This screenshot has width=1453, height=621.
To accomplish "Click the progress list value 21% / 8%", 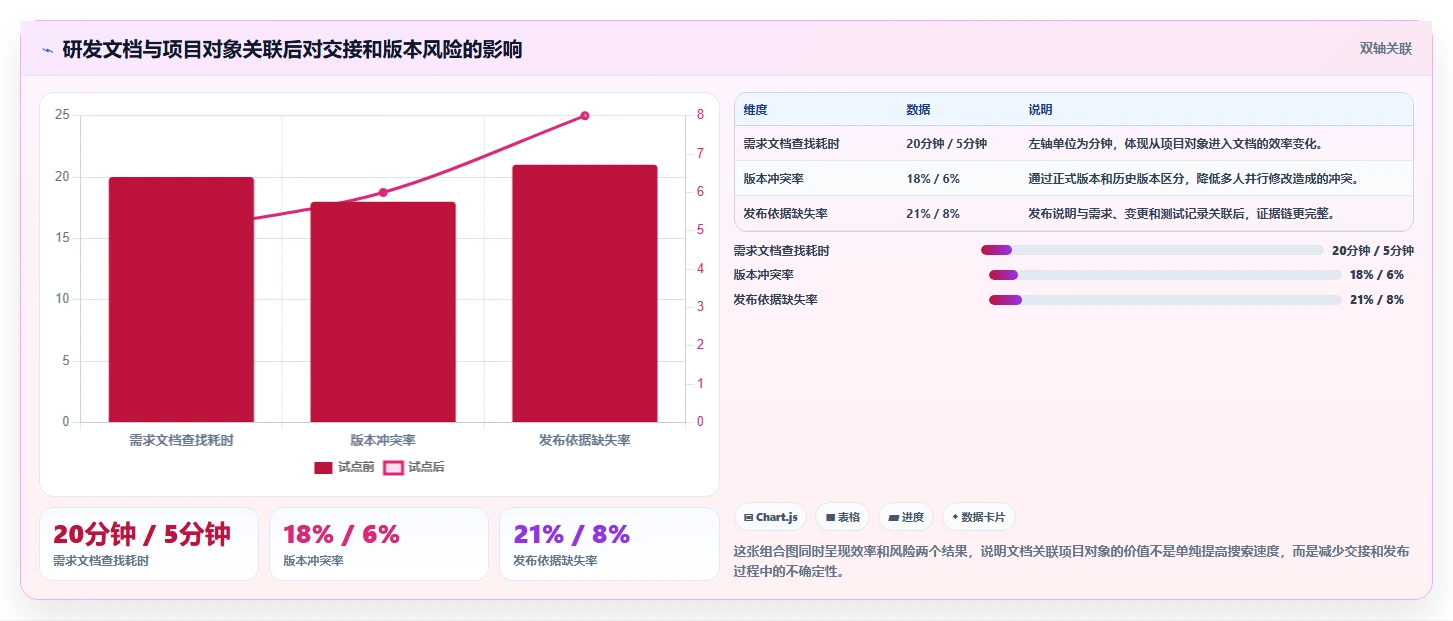I will click(x=1377, y=300).
